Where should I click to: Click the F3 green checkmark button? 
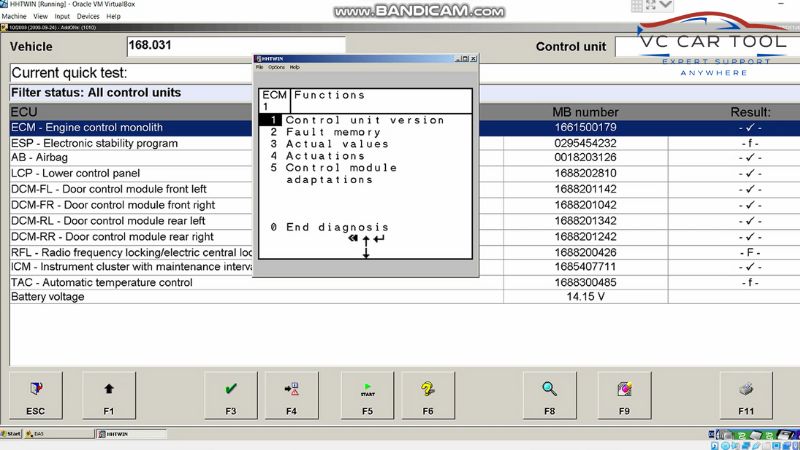click(231, 395)
